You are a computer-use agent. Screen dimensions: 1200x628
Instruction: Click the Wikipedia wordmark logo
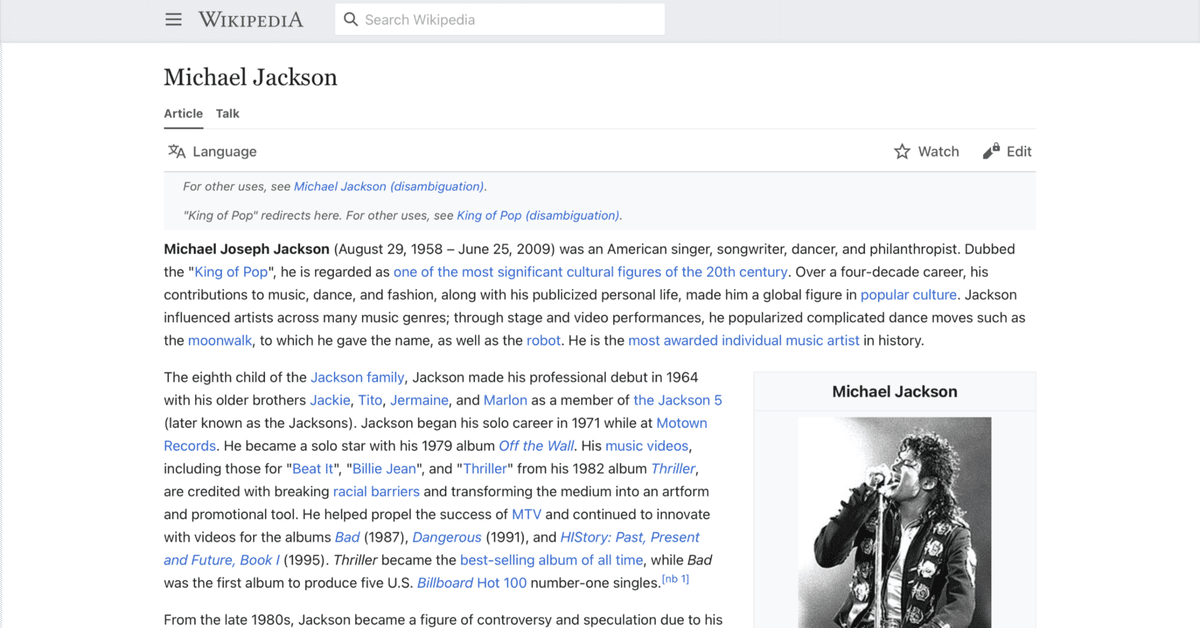click(x=250, y=19)
